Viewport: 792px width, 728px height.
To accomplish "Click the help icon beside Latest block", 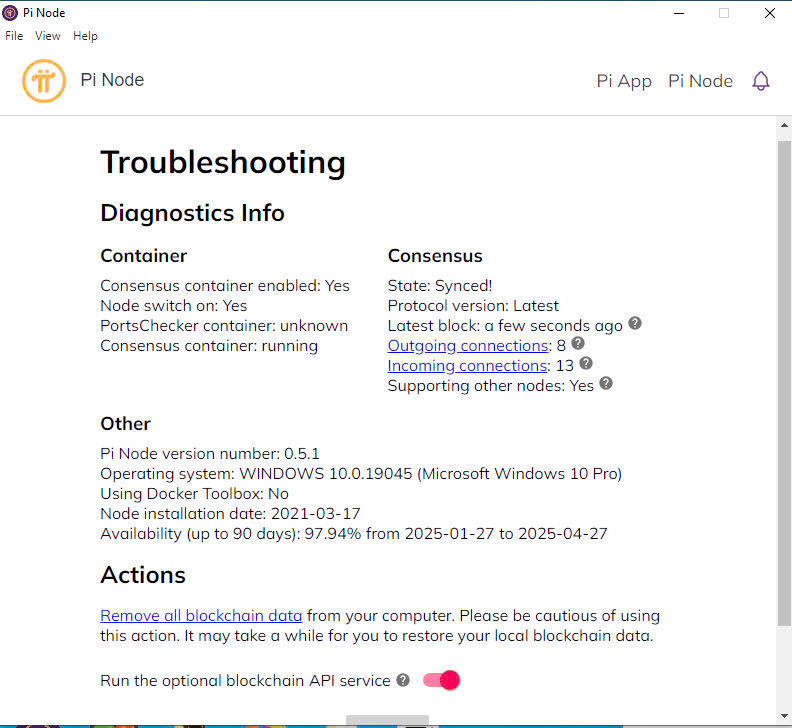I will 634,324.
